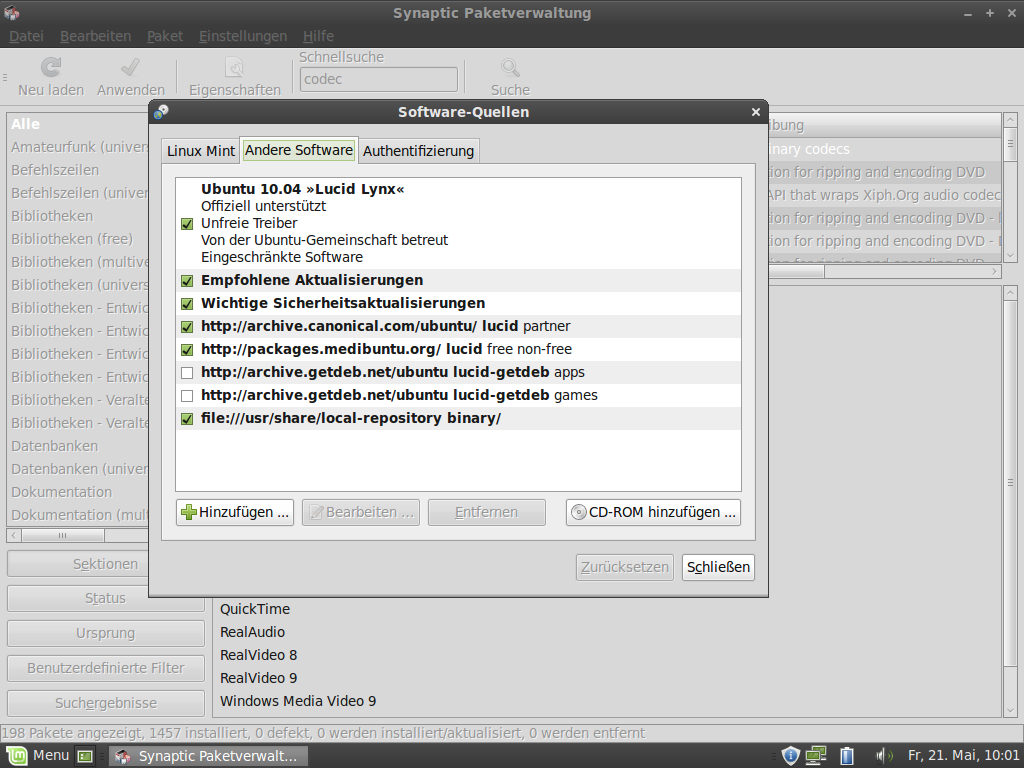This screenshot has height=768, width=1024.
Task: Click the Anwenden checkmark icon
Action: (130, 68)
